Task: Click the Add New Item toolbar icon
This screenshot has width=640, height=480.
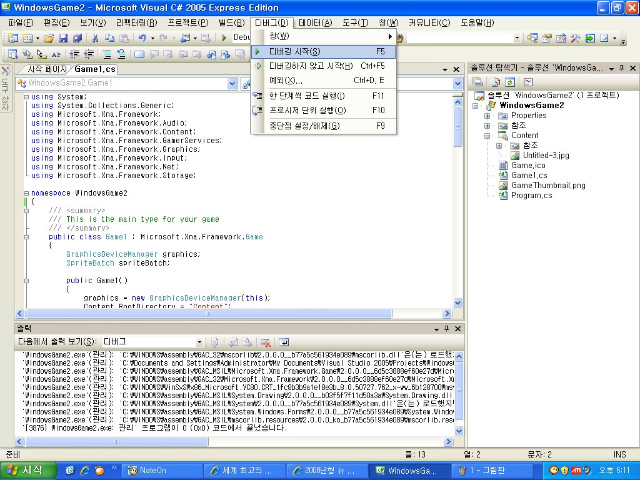Action: coord(27,38)
